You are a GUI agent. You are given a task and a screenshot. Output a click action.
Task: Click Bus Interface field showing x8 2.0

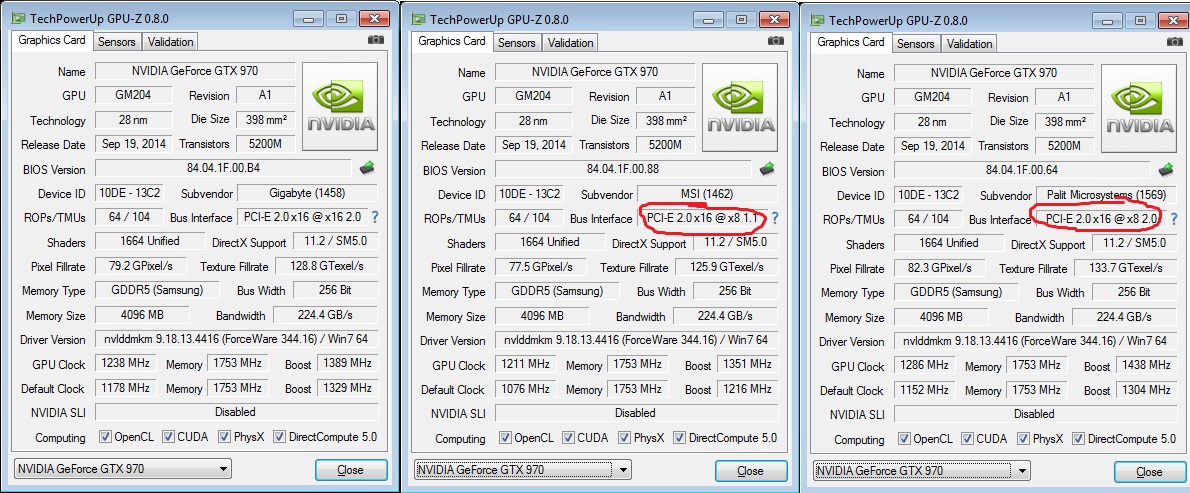(1101, 219)
